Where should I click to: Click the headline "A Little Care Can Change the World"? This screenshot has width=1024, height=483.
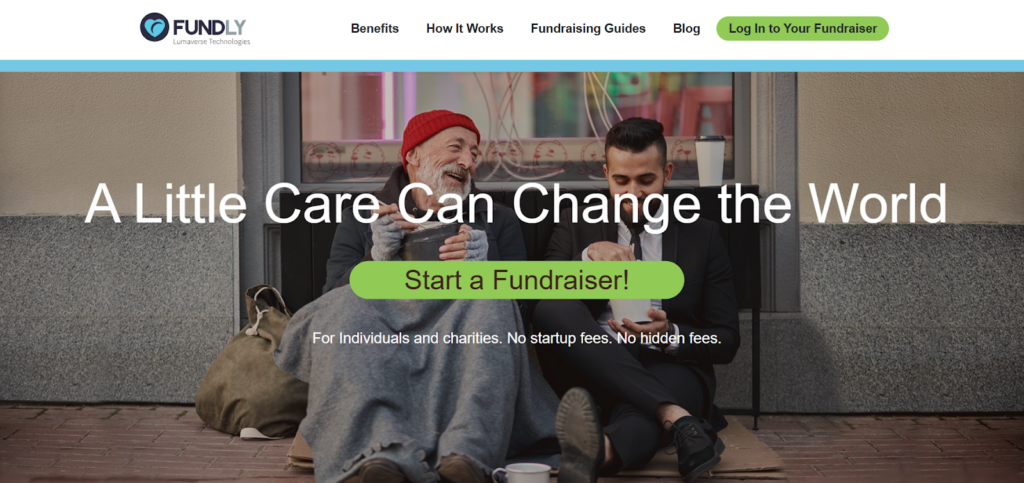click(516, 203)
